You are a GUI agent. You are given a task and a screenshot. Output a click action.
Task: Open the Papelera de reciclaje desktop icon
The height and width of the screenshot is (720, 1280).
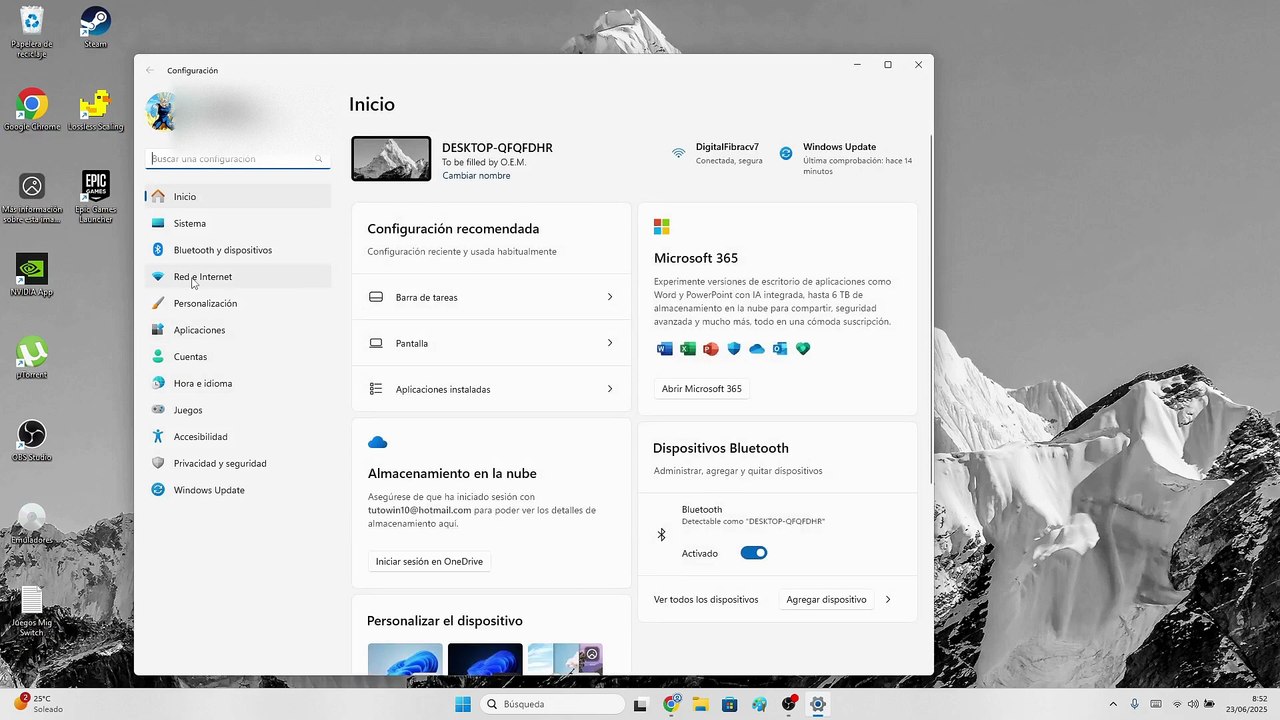(x=32, y=32)
